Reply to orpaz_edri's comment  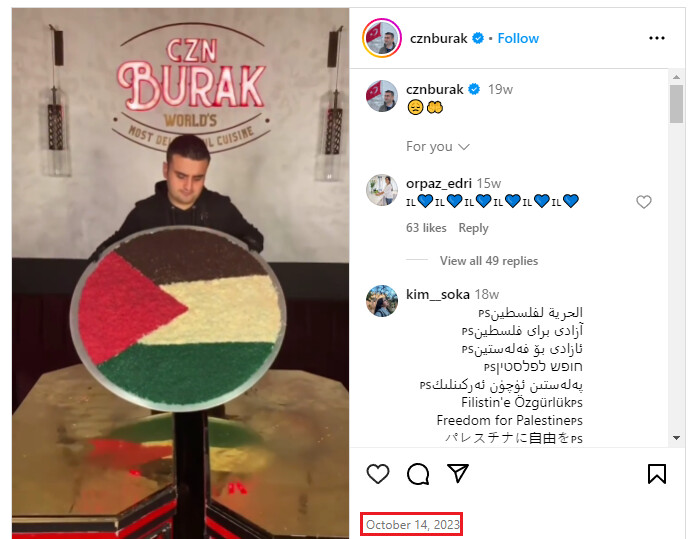point(473,228)
